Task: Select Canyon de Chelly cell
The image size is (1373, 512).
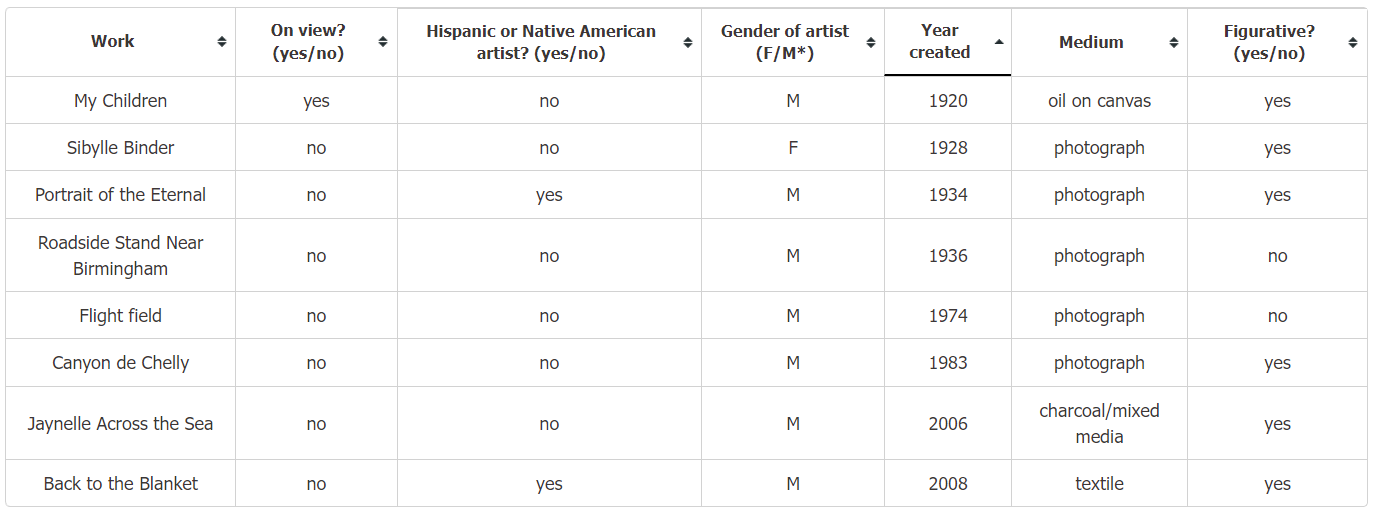Action: (121, 363)
